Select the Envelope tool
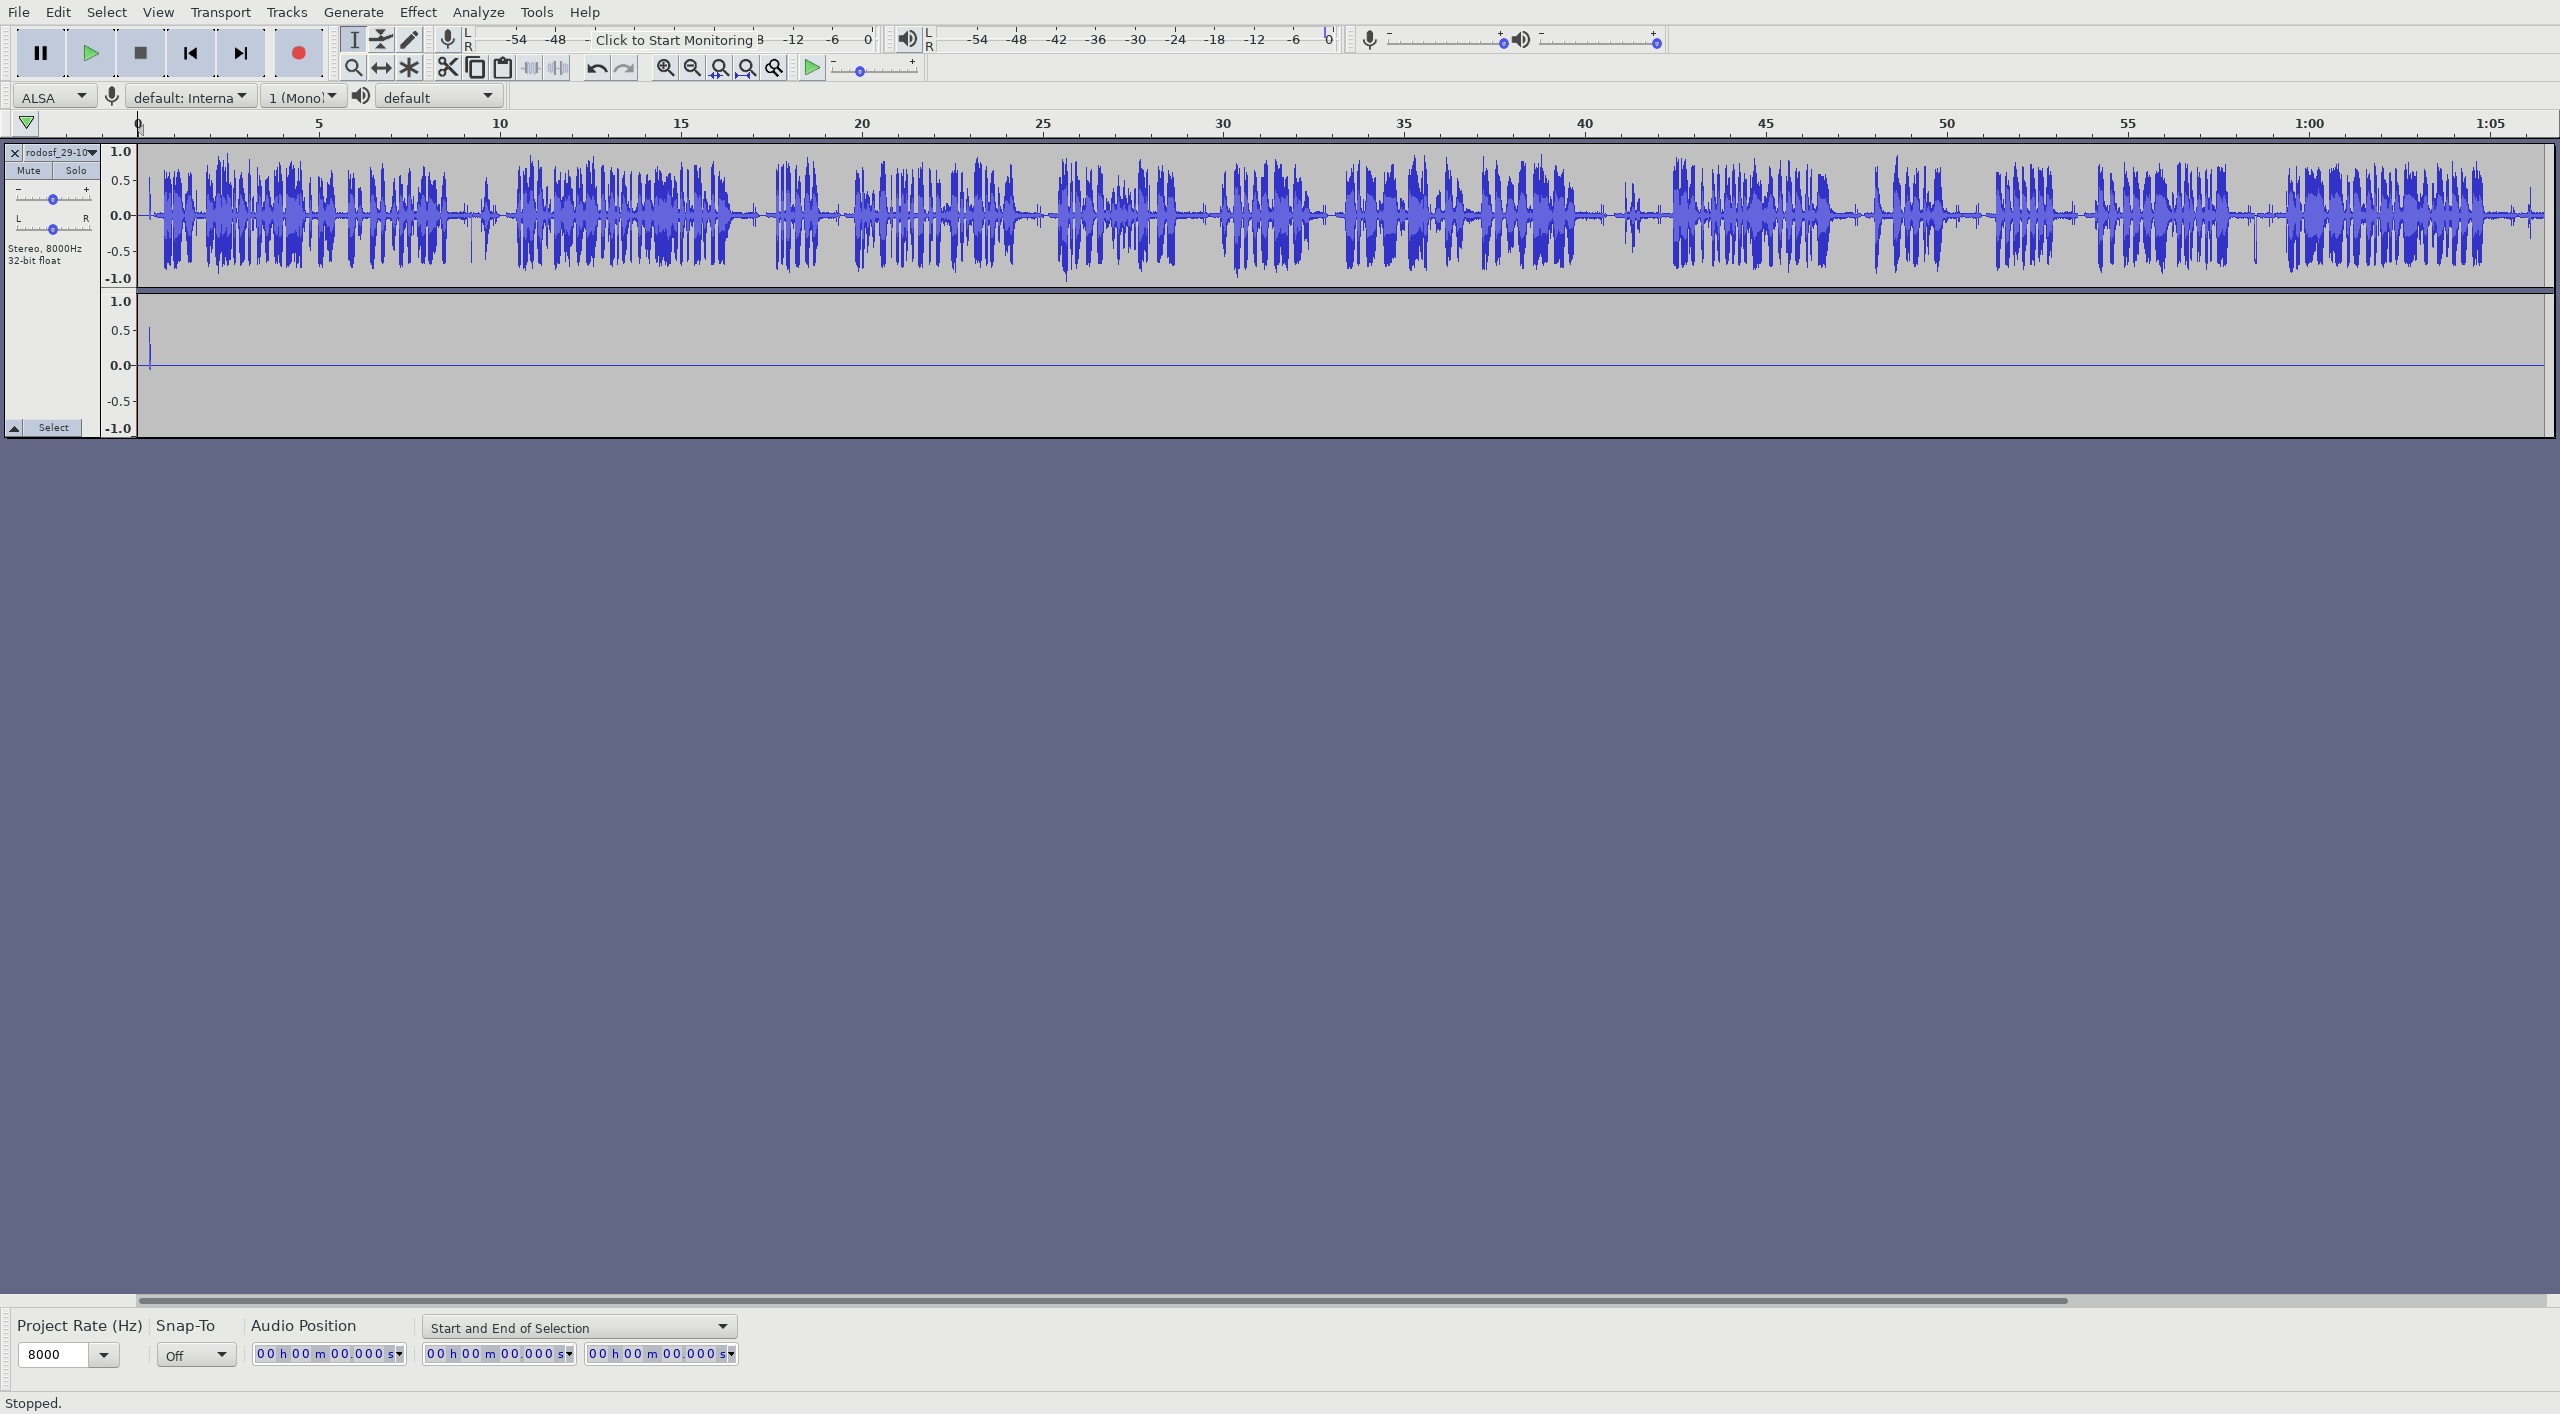 click(x=381, y=39)
